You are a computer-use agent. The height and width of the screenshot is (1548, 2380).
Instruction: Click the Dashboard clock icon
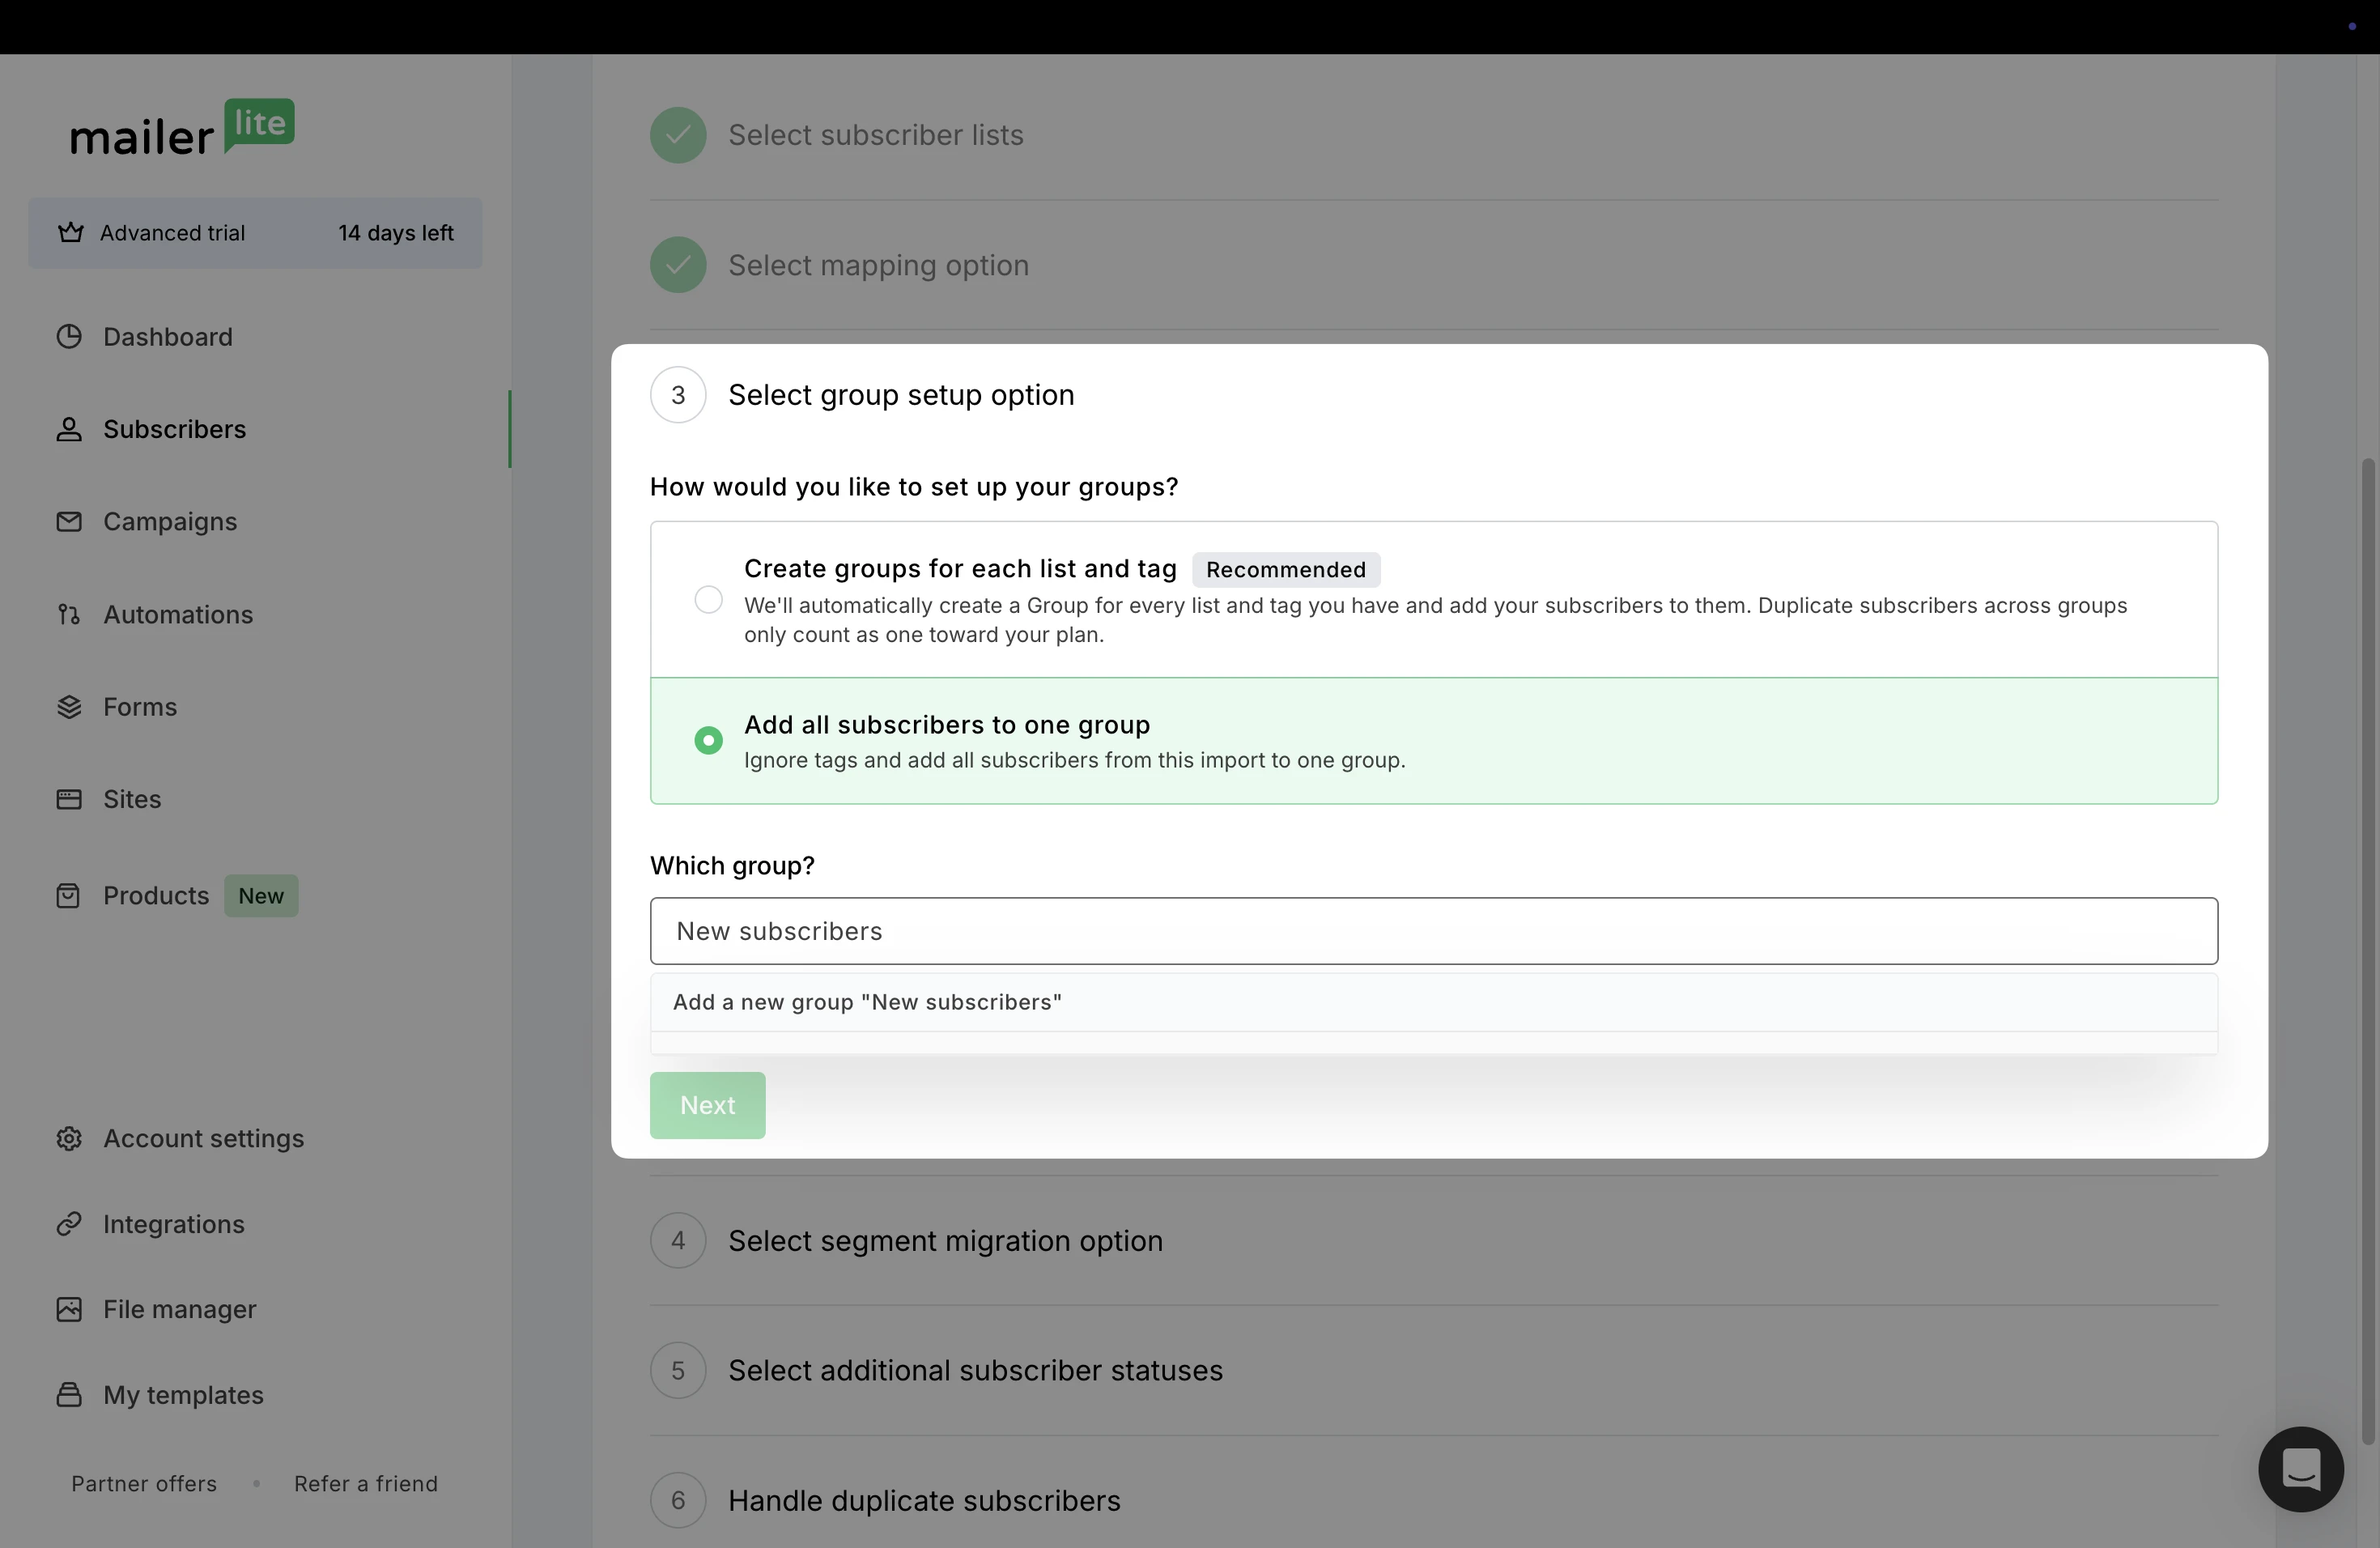(69, 337)
